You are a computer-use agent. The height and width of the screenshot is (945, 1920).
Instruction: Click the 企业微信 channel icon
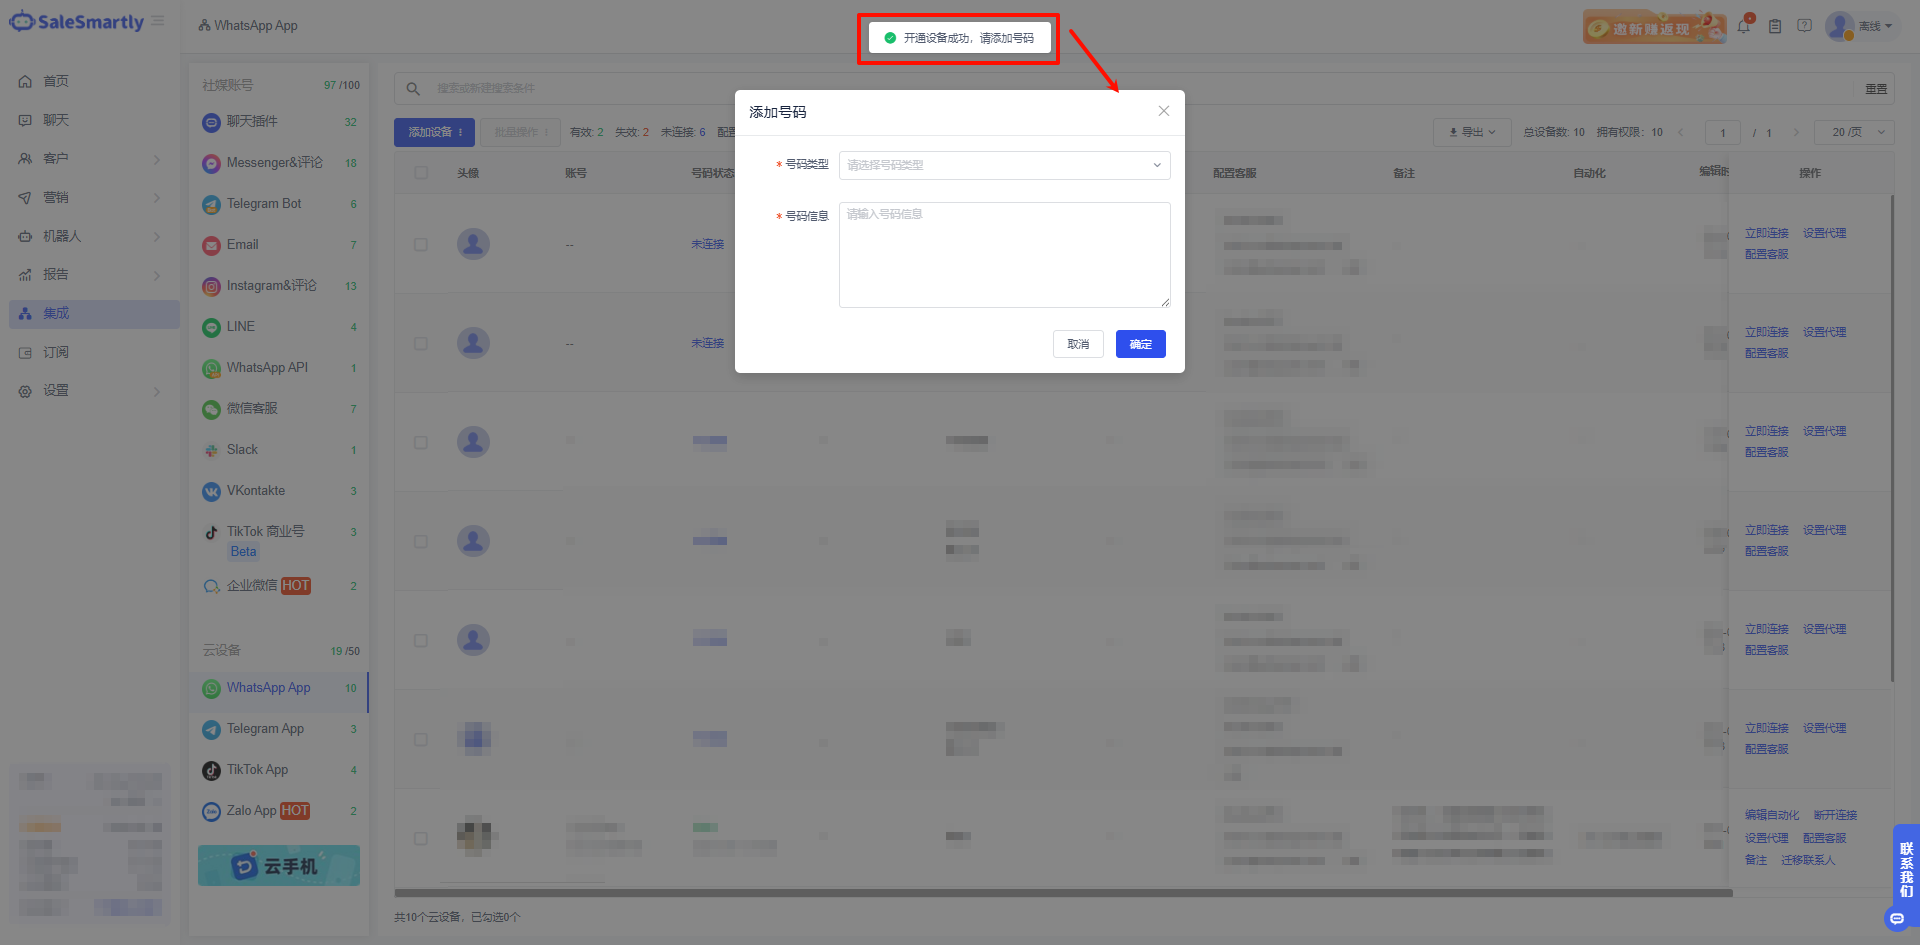(211, 586)
